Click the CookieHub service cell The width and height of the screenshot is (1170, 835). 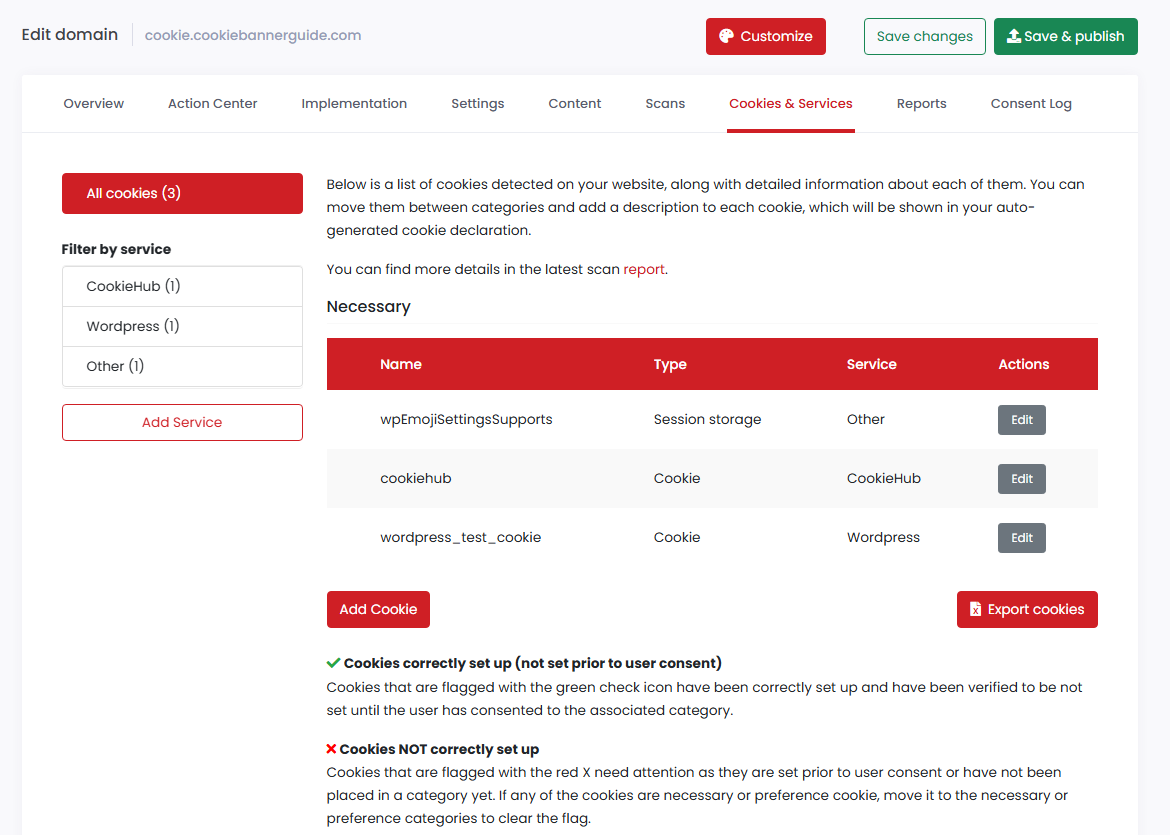click(883, 478)
